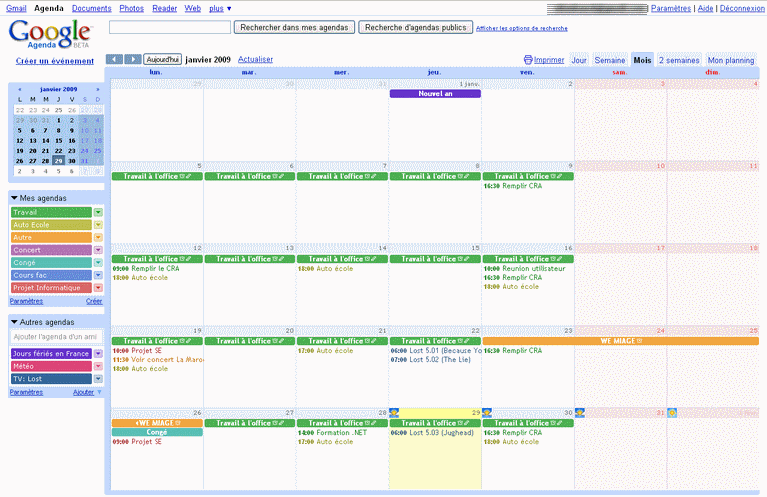Select the Mois view tab
This screenshot has width=767, height=497.
click(x=642, y=60)
